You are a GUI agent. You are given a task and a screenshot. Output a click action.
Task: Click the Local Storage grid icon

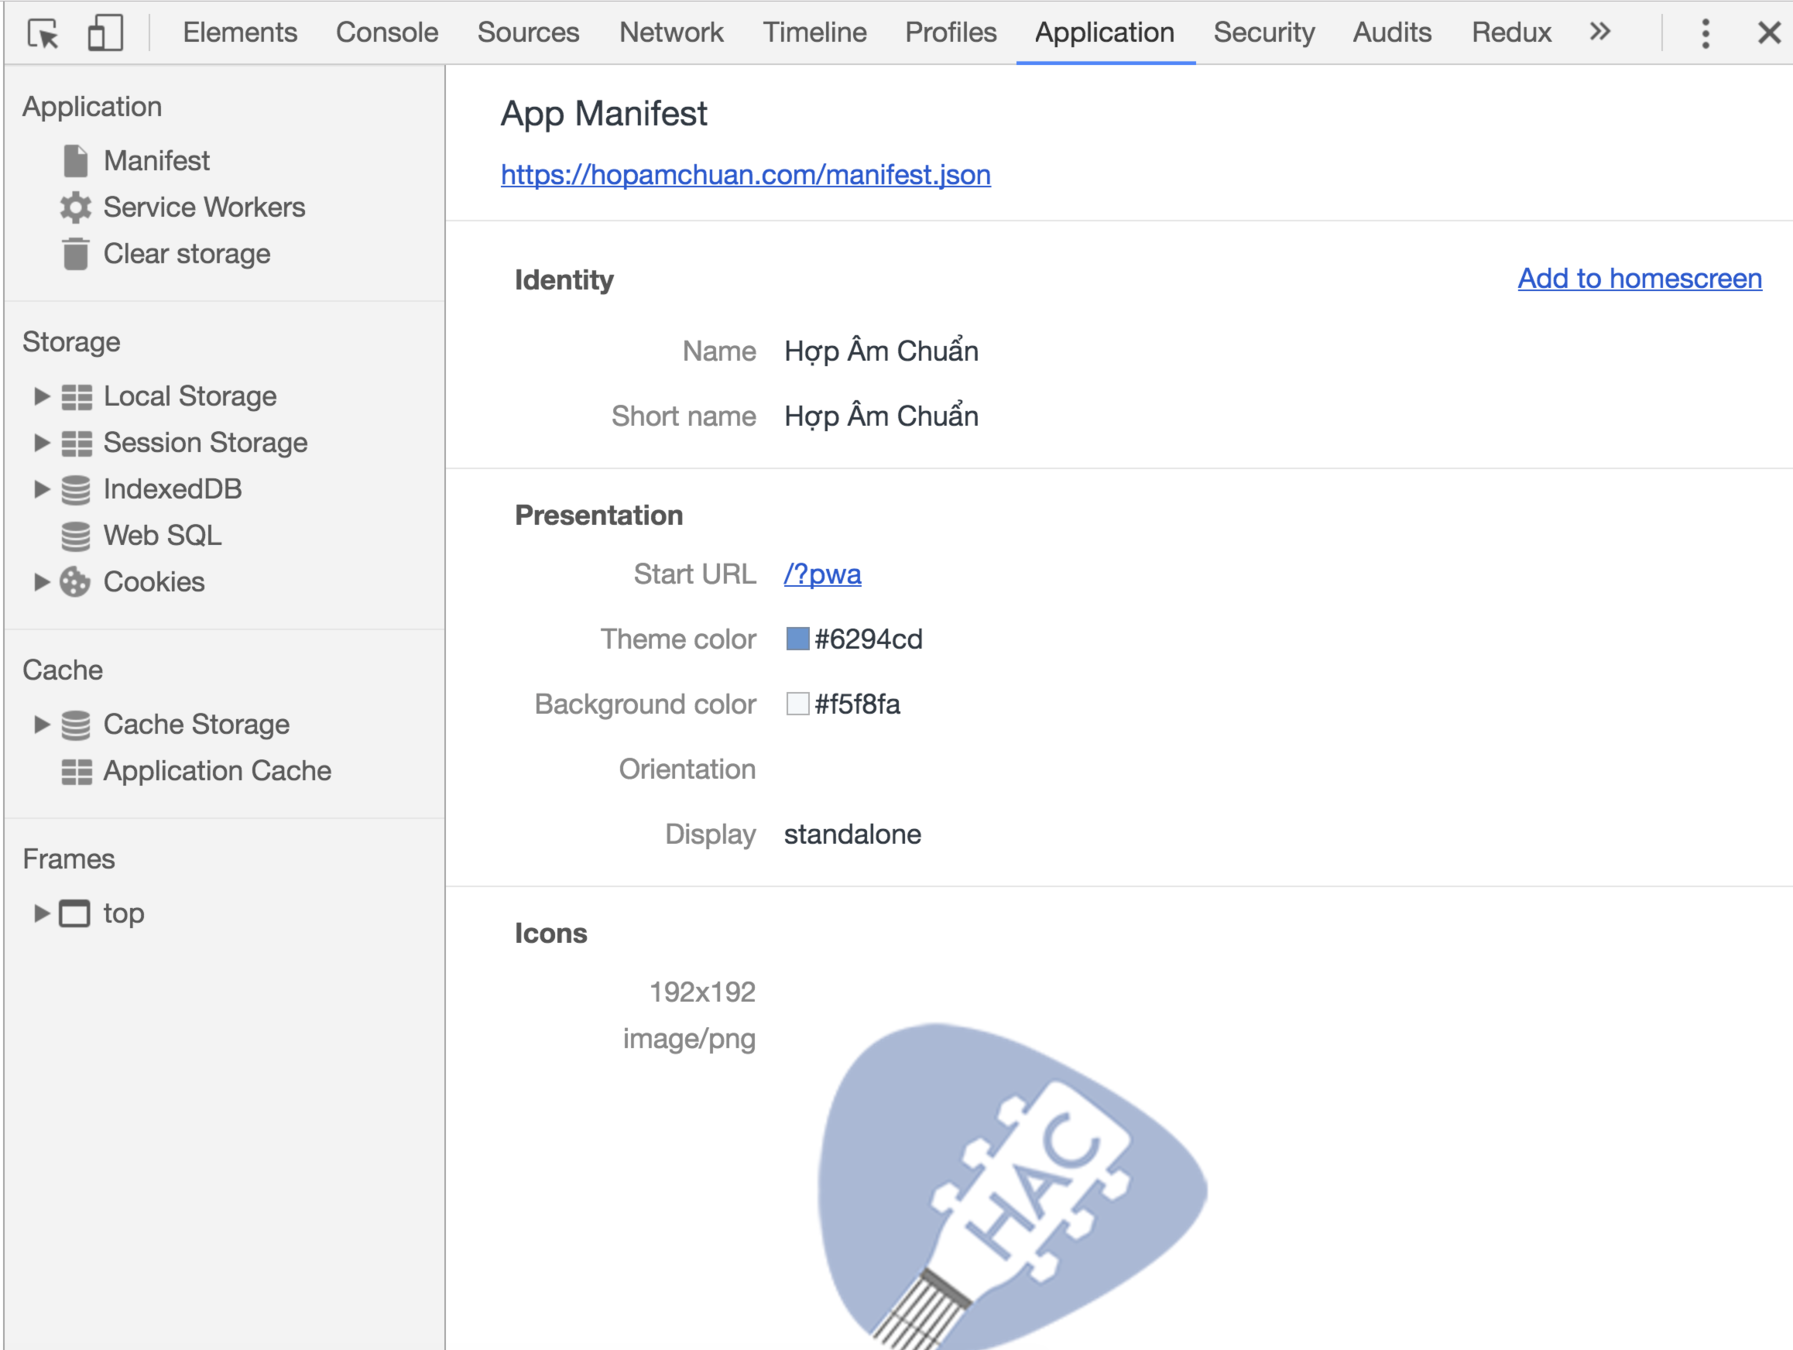[77, 397]
